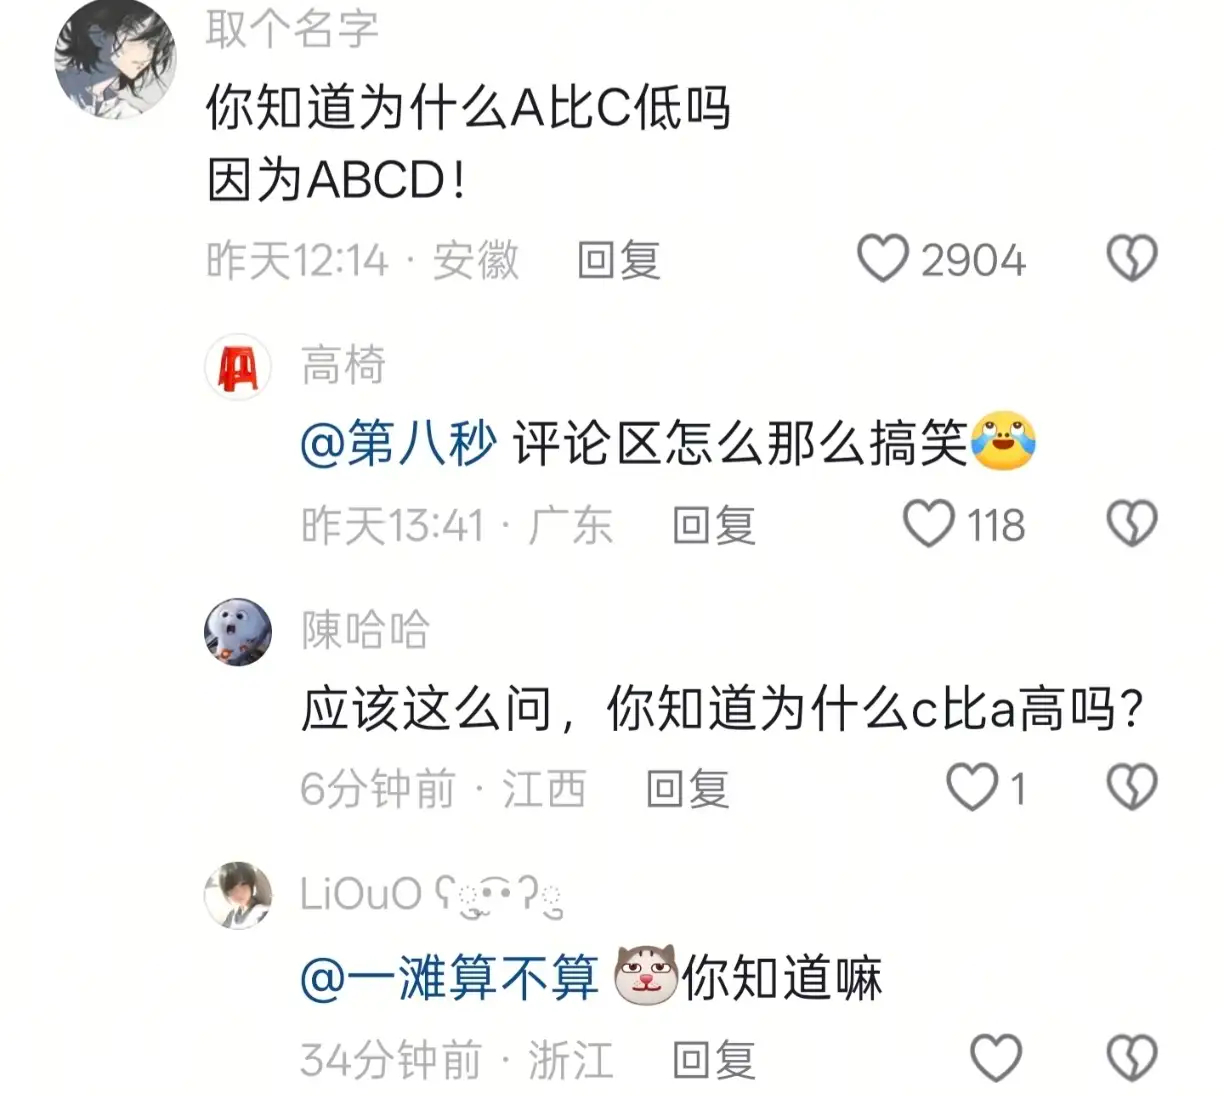Viewport: 1224px width, 1096px height.
Task: Reply to the comment from 安徽
Action: click(619, 260)
